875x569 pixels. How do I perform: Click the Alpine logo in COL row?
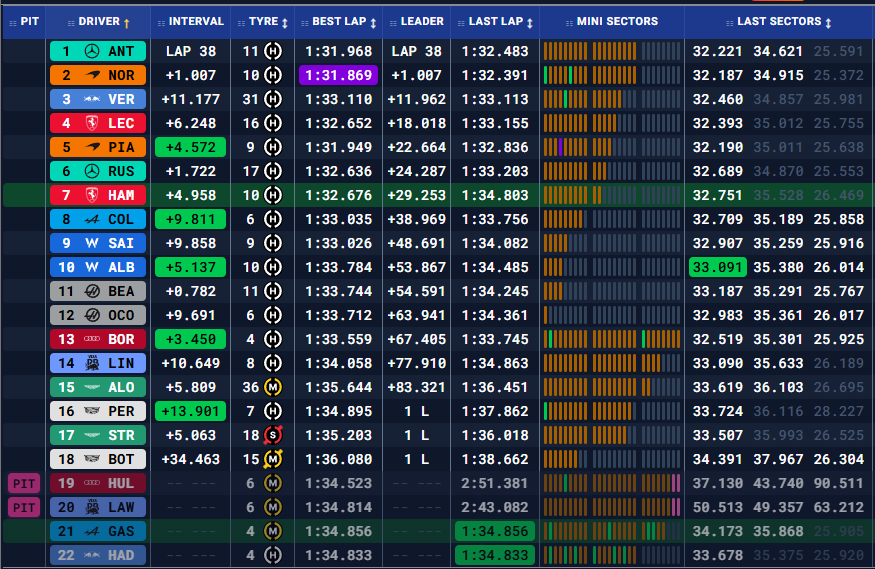92,219
